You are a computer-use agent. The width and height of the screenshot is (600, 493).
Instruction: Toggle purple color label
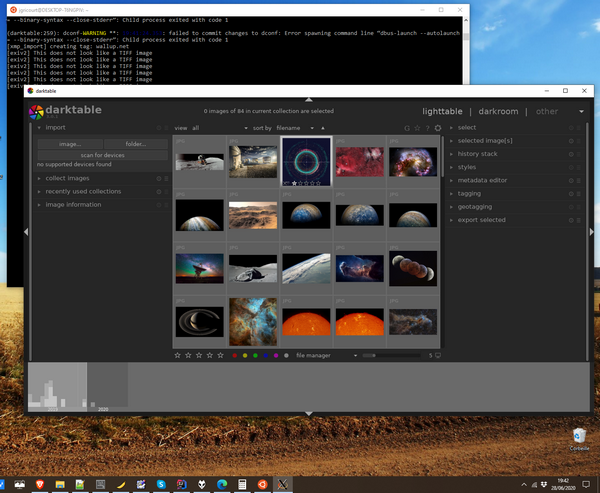pos(276,356)
